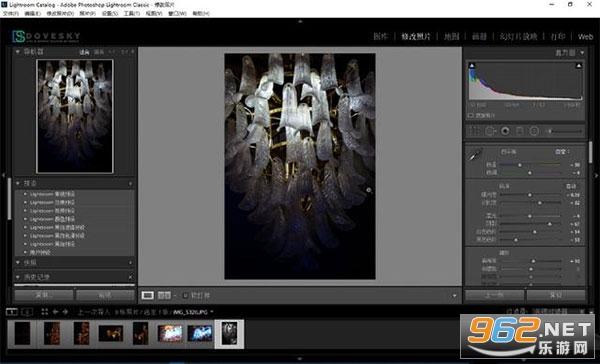
Task: Collapse the 预设 presets panel
Action: click(18, 183)
